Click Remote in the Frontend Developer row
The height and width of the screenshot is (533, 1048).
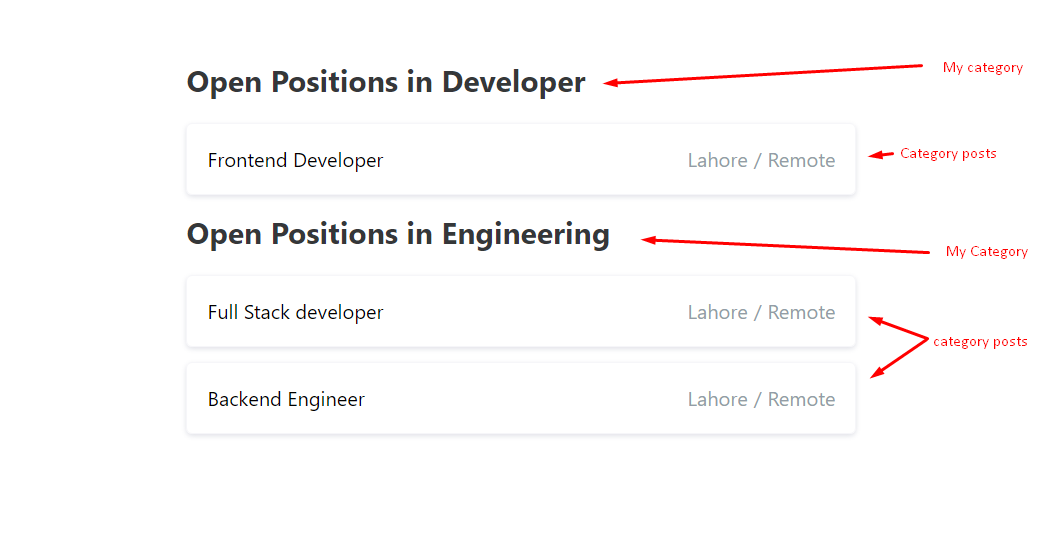pos(801,160)
